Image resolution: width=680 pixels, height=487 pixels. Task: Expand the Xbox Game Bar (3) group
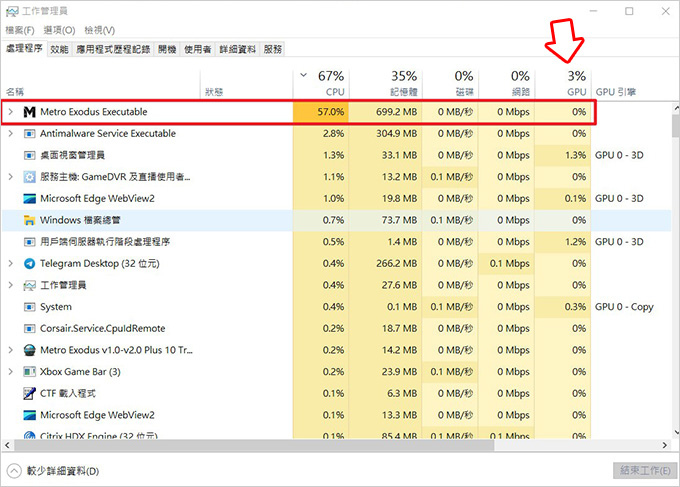(11, 372)
